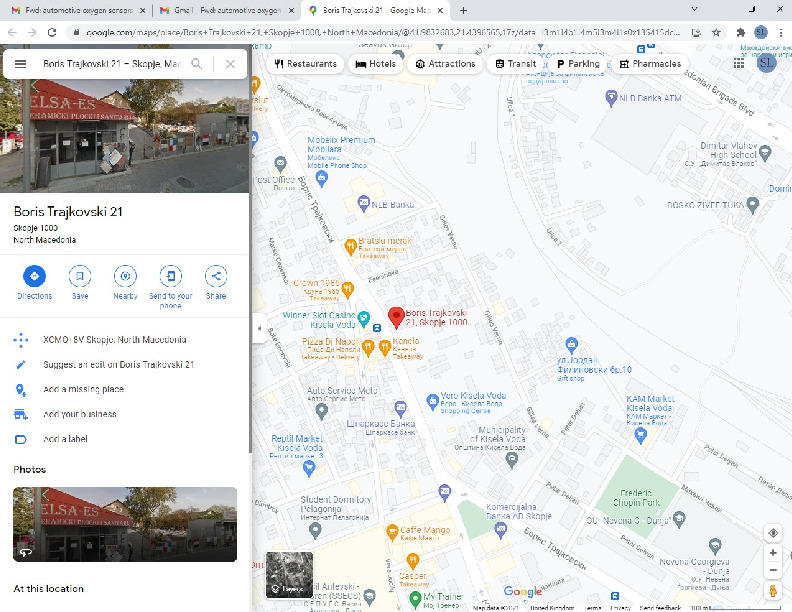This screenshot has width=792, height=612.
Task: Click the Directions icon button
Action: (34, 276)
